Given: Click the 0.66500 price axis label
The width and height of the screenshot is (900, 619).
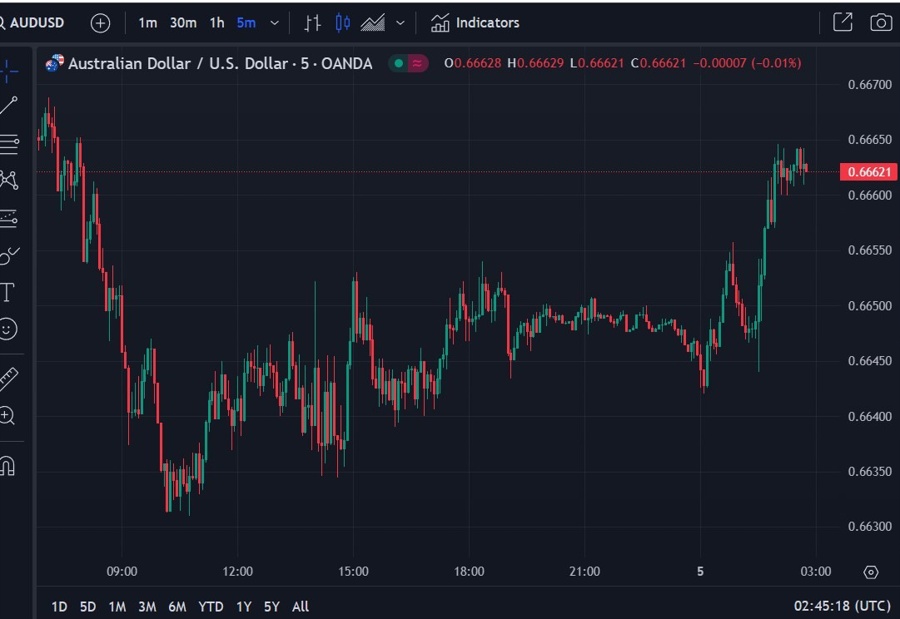Looking at the screenshot, I should click(870, 305).
